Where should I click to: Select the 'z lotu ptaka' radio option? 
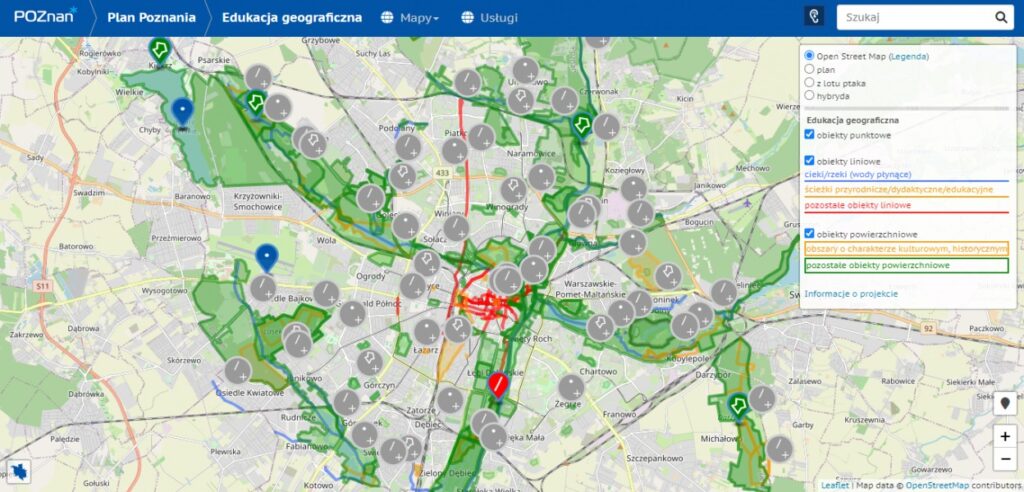pos(810,83)
